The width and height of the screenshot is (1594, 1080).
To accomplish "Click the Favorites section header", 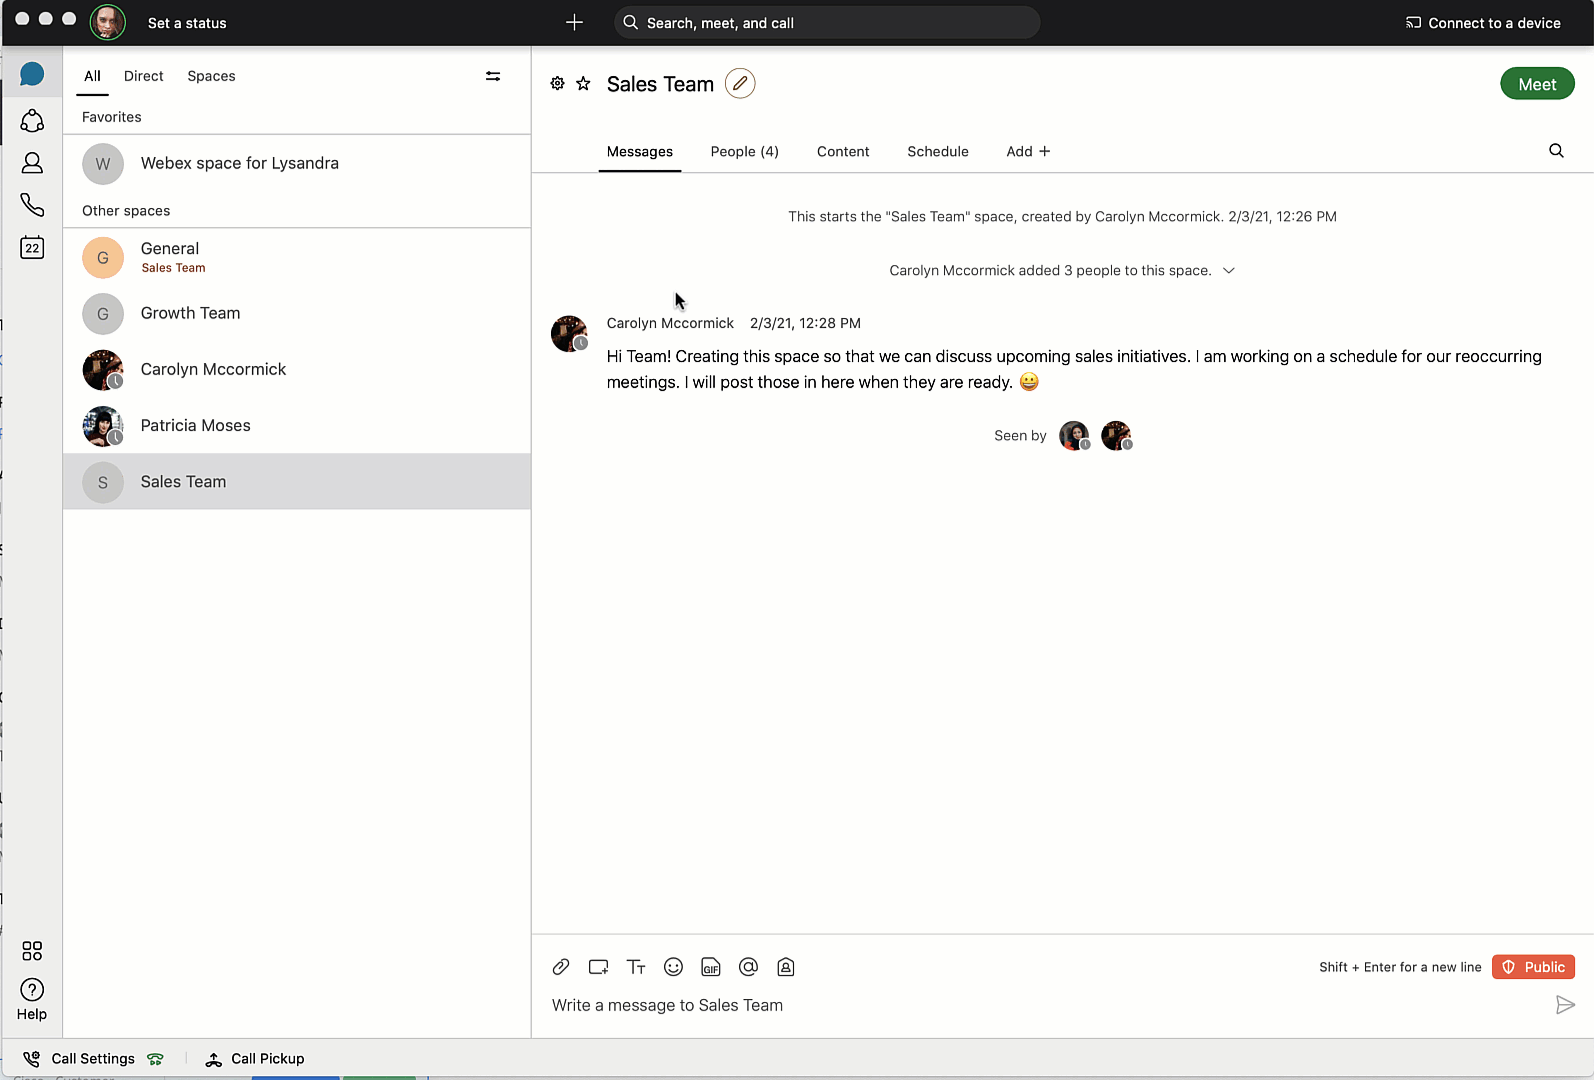I will pyautogui.click(x=112, y=117).
